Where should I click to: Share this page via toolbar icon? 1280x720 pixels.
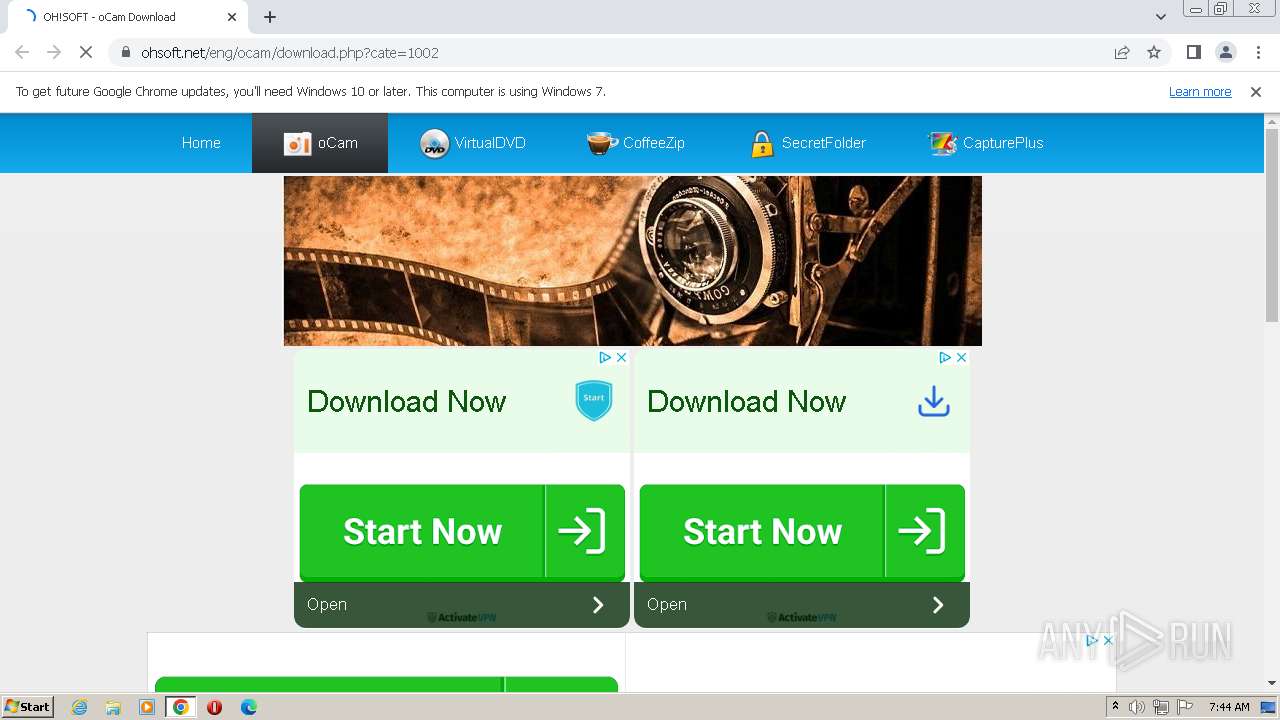[x=1122, y=53]
